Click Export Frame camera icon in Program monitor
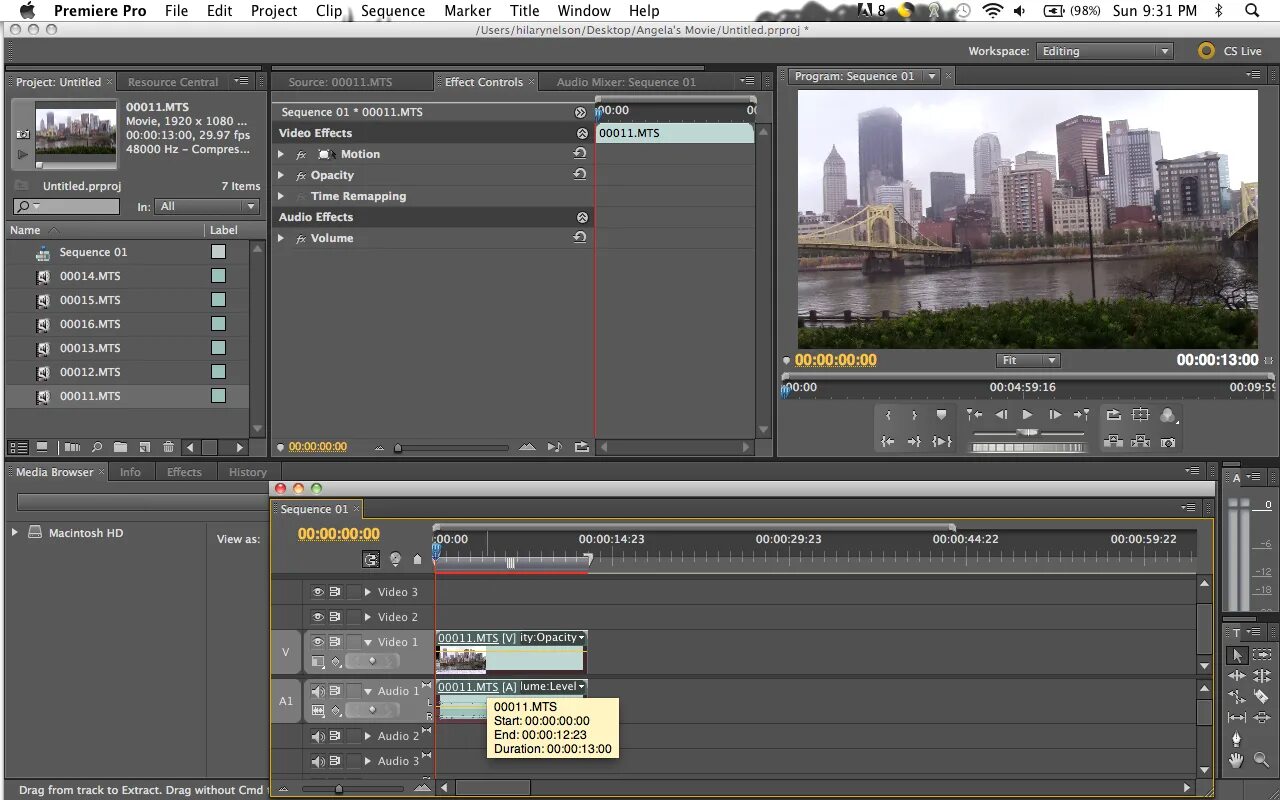Viewport: 1280px width, 800px height. (1168, 442)
